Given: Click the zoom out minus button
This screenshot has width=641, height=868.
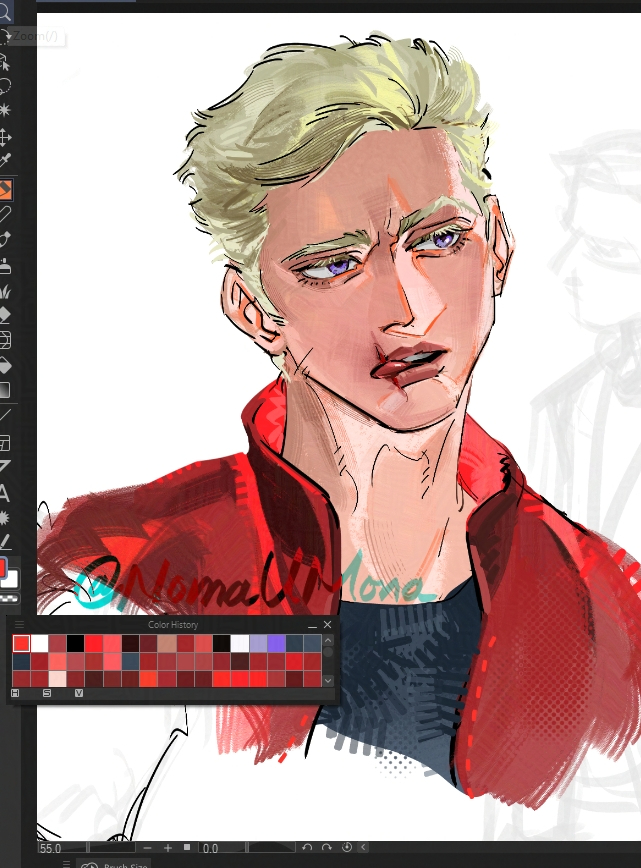Looking at the screenshot, I should click(x=146, y=848).
